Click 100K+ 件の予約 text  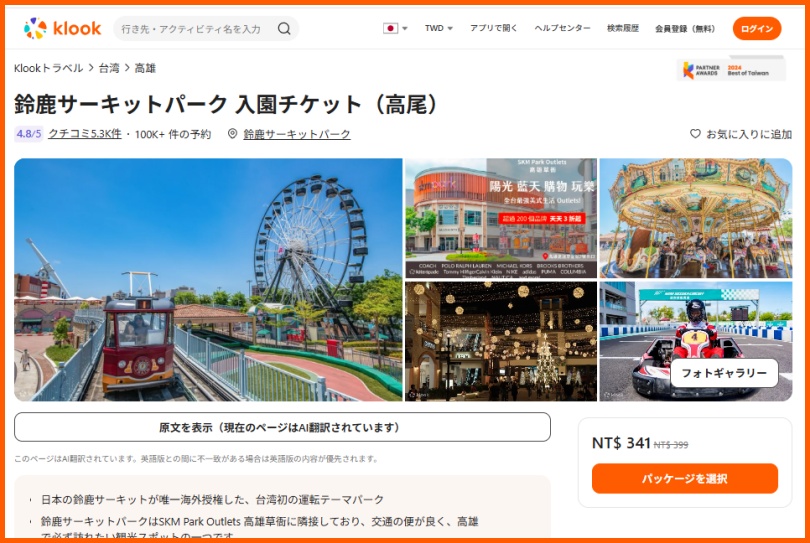point(173,134)
